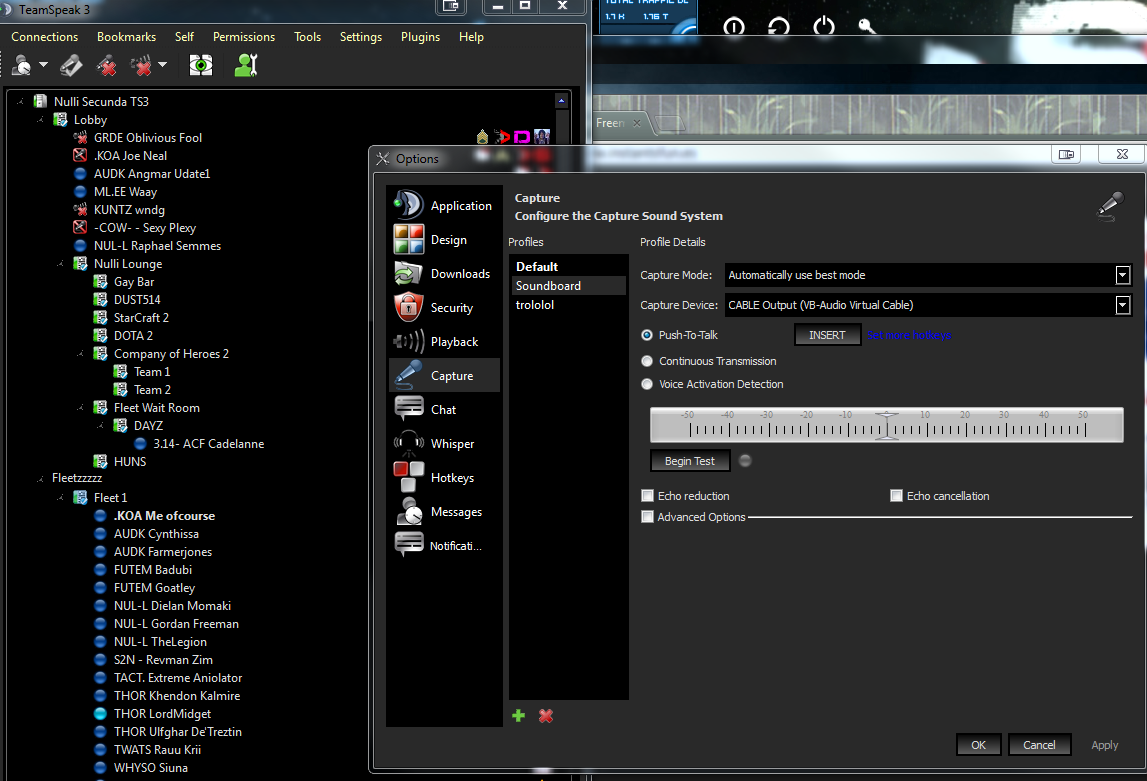Image resolution: width=1147 pixels, height=781 pixels.
Task: Select Security options category icon
Action: click(408, 307)
